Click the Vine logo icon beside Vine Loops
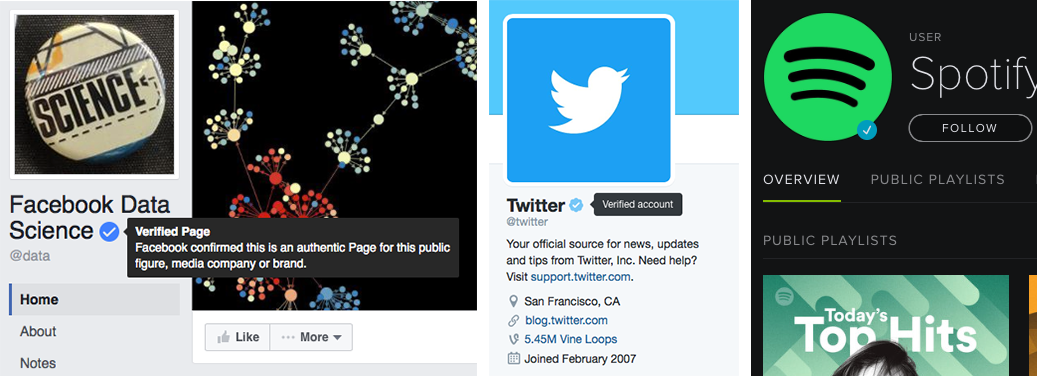 pyautogui.click(x=514, y=340)
